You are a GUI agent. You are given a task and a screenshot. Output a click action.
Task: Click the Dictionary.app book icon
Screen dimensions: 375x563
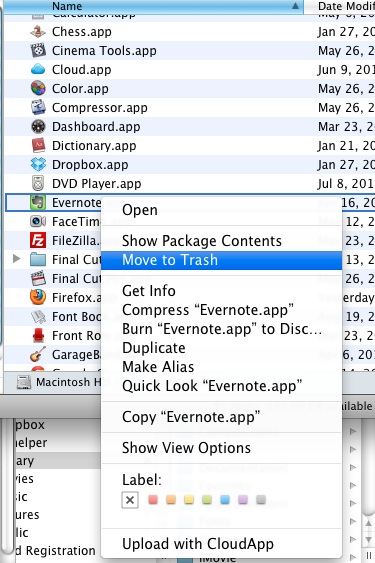coord(38,145)
